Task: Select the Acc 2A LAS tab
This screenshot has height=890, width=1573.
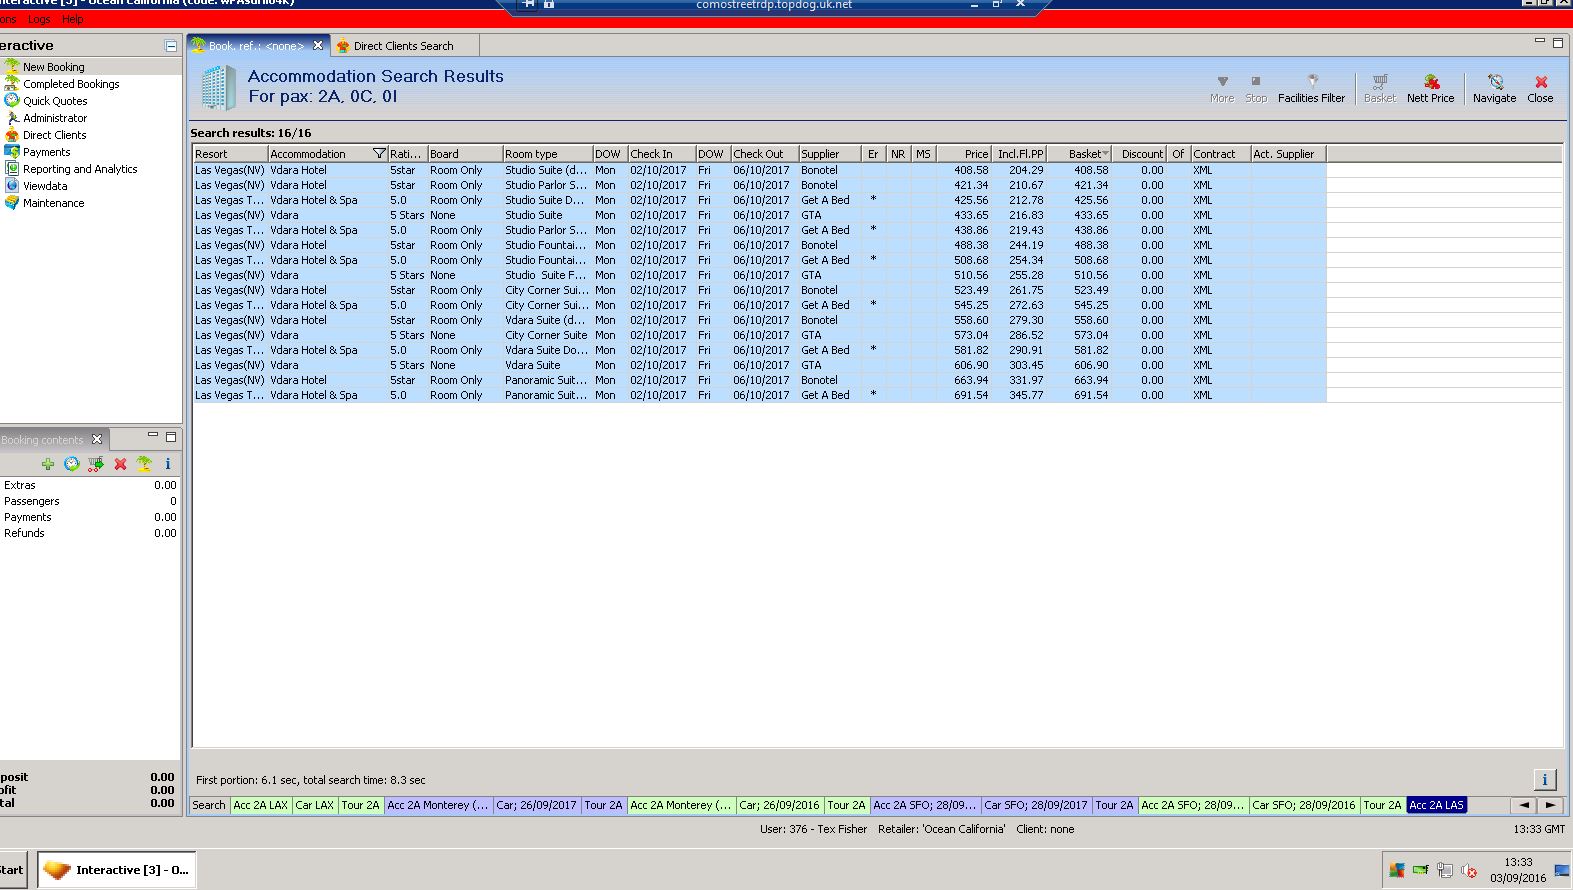Action: click(x=1436, y=805)
